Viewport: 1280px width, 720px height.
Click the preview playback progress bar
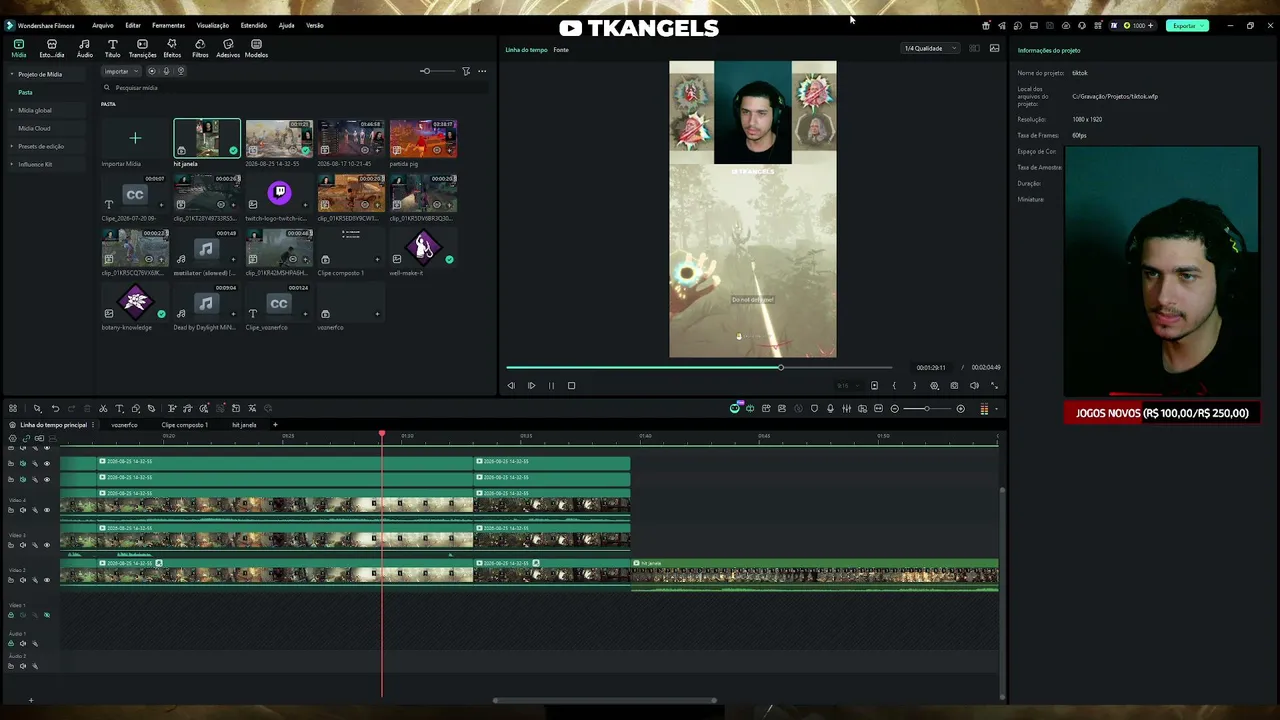(698, 367)
